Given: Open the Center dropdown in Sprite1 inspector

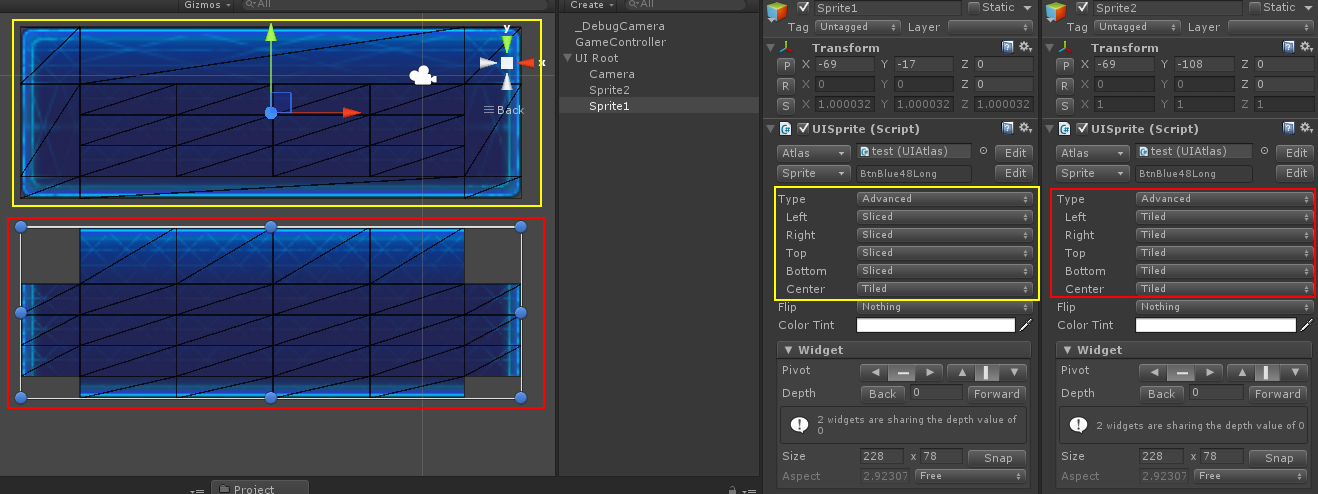Looking at the screenshot, I should (x=944, y=289).
